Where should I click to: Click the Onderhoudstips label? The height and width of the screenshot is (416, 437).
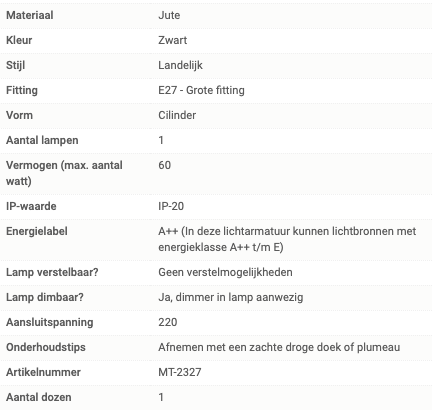[x=46, y=347]
